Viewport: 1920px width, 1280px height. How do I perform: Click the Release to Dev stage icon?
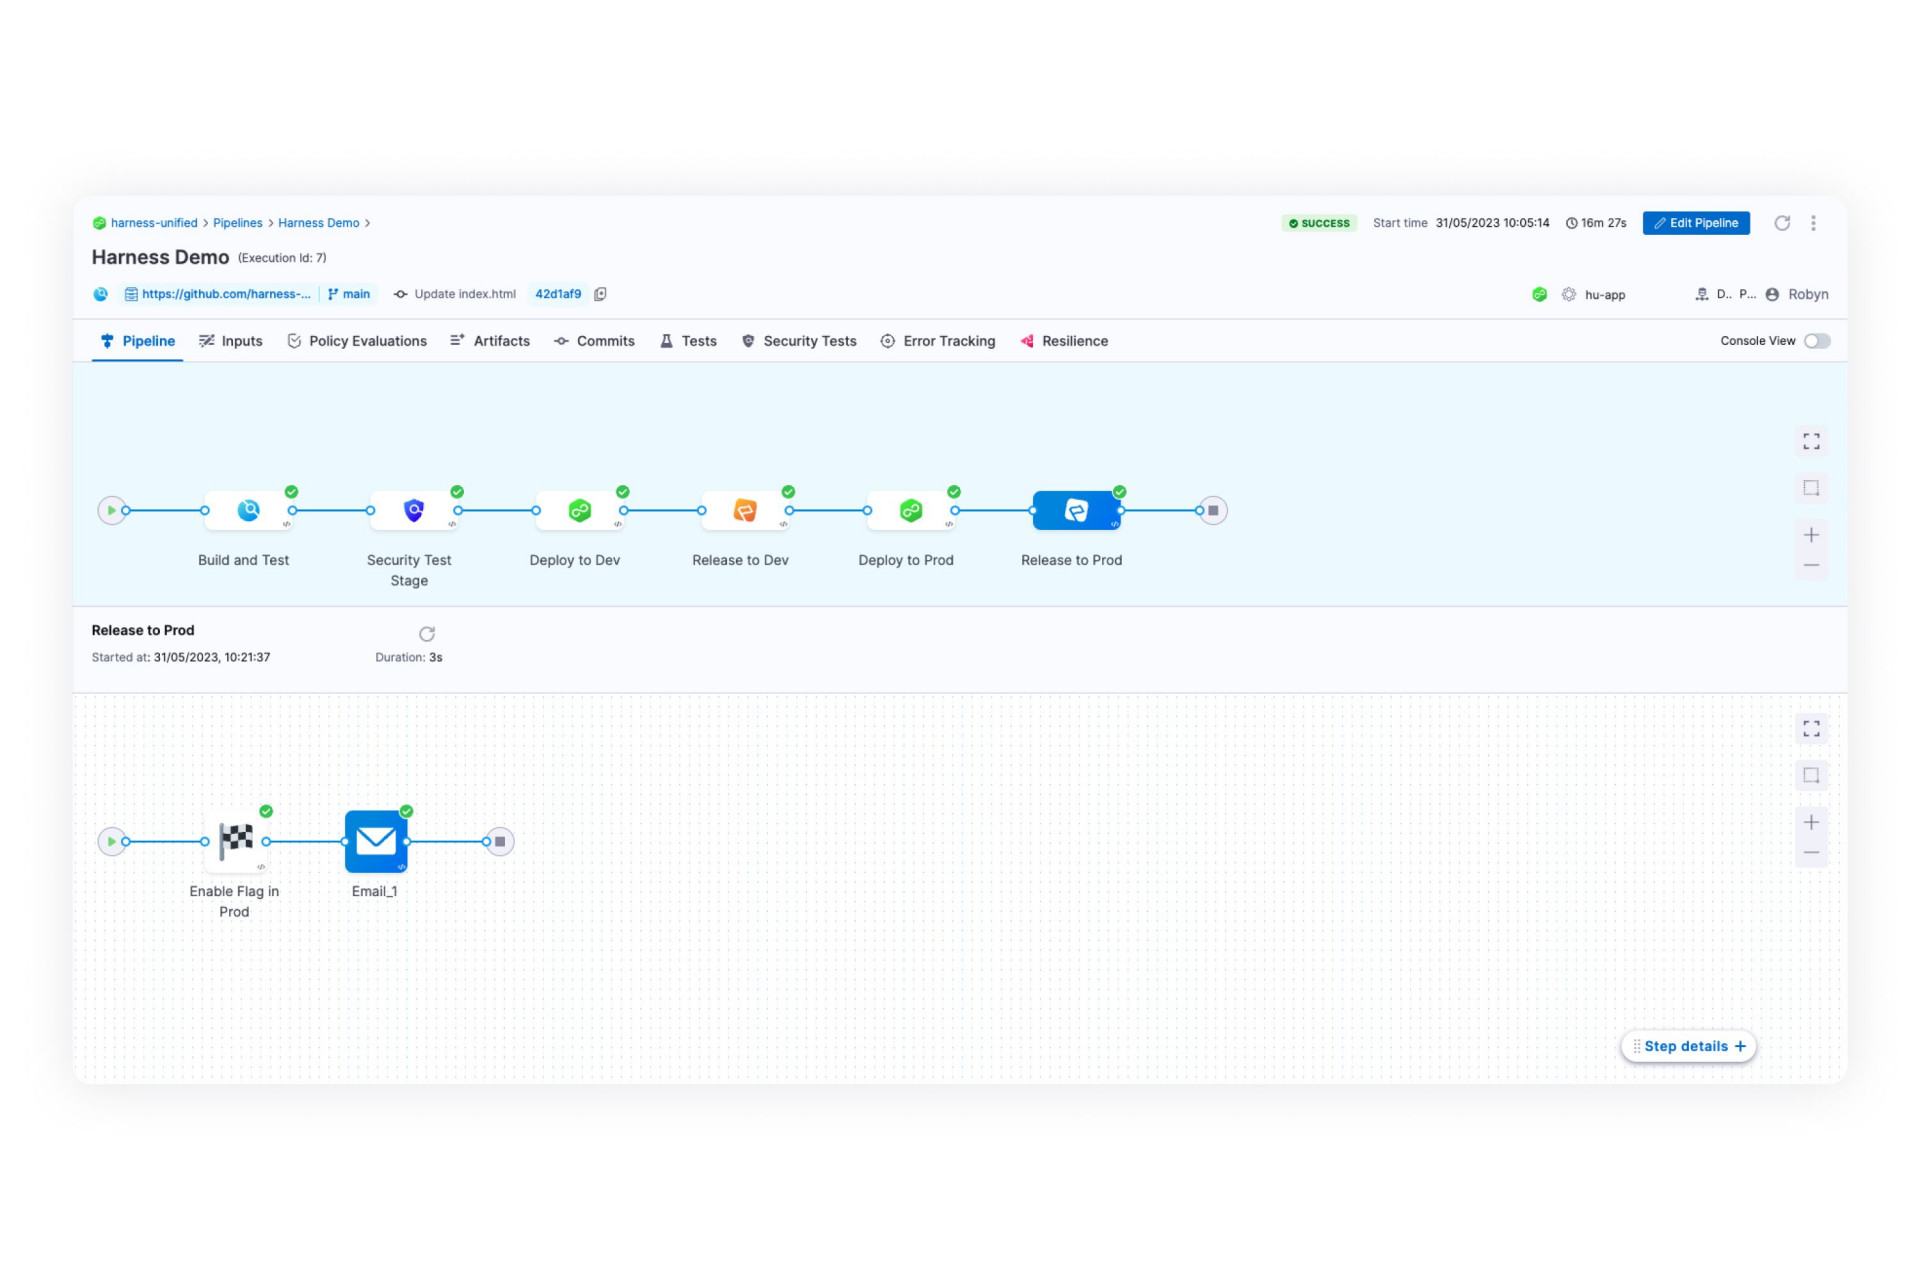744,510
